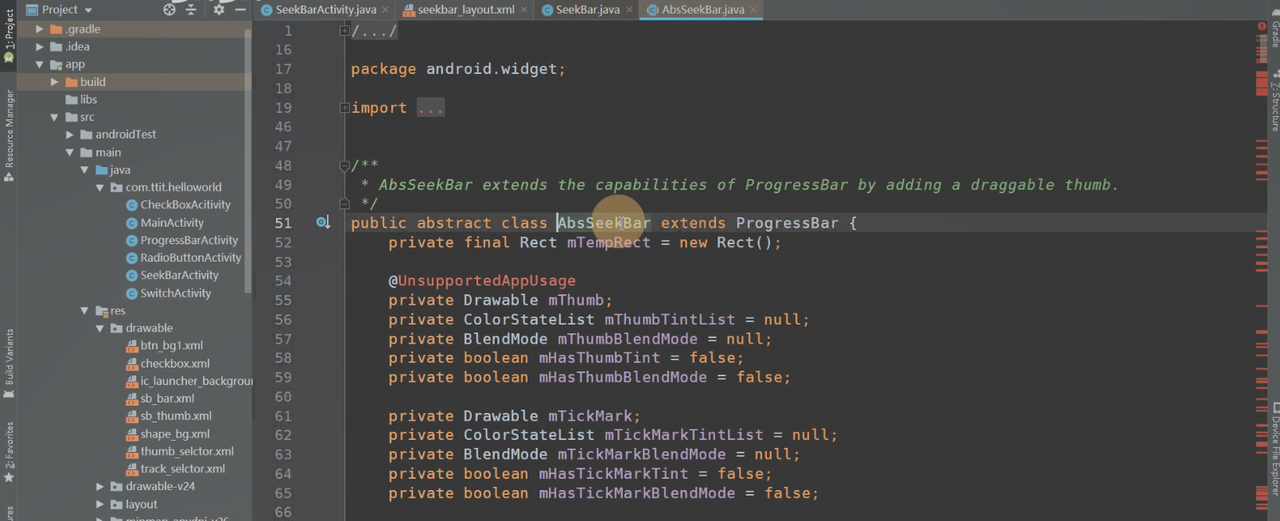Expand the androidTest folder

pos(70,134)
